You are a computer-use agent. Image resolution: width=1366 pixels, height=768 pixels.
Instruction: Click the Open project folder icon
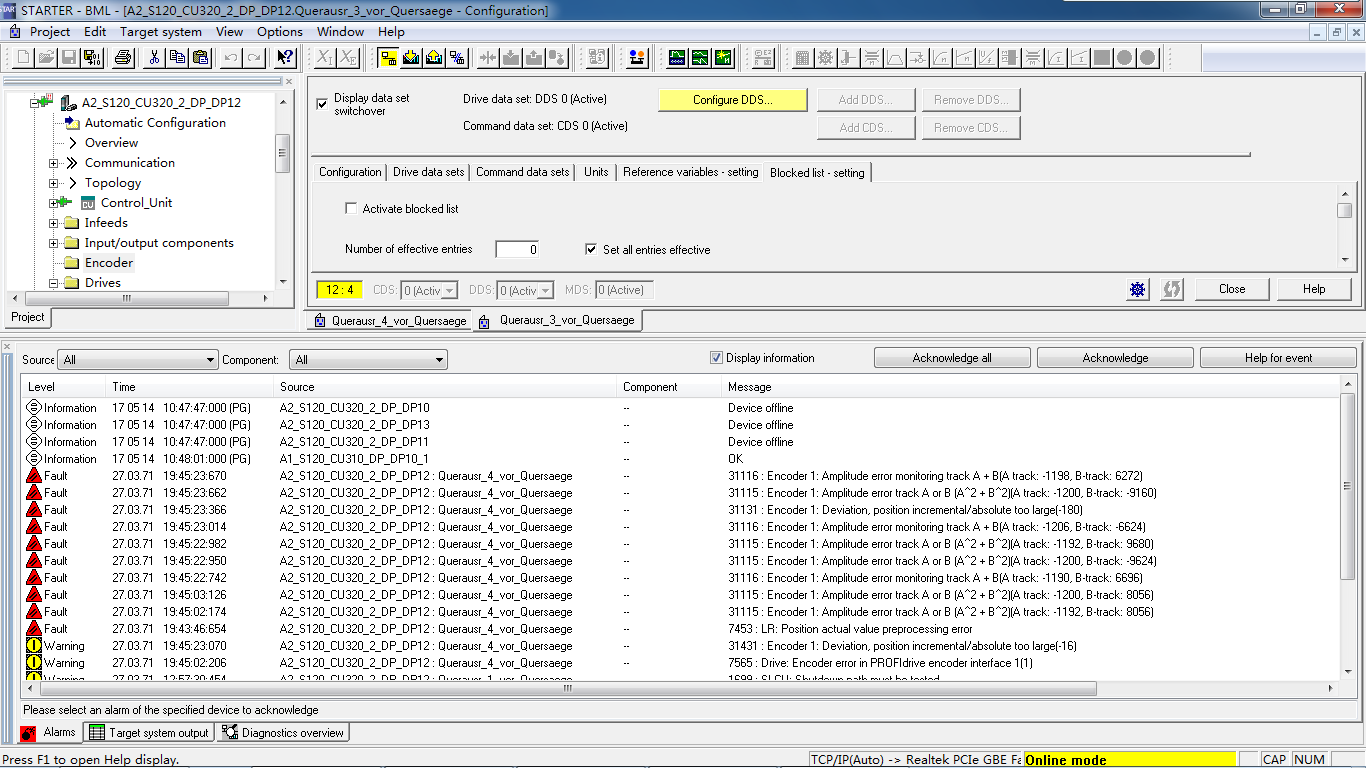click(x=46, y=57)
